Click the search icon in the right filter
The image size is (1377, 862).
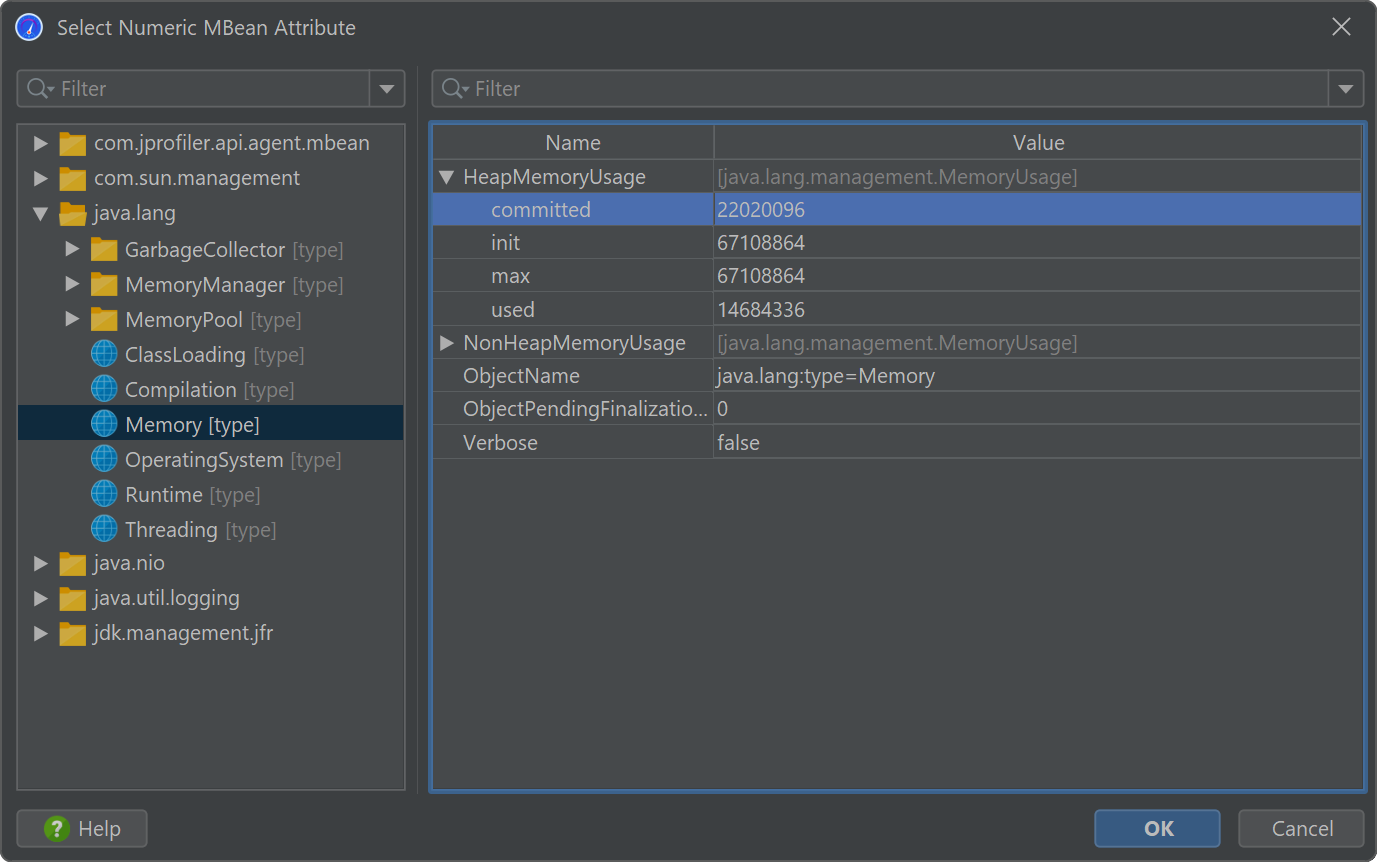tap(454, 89)
